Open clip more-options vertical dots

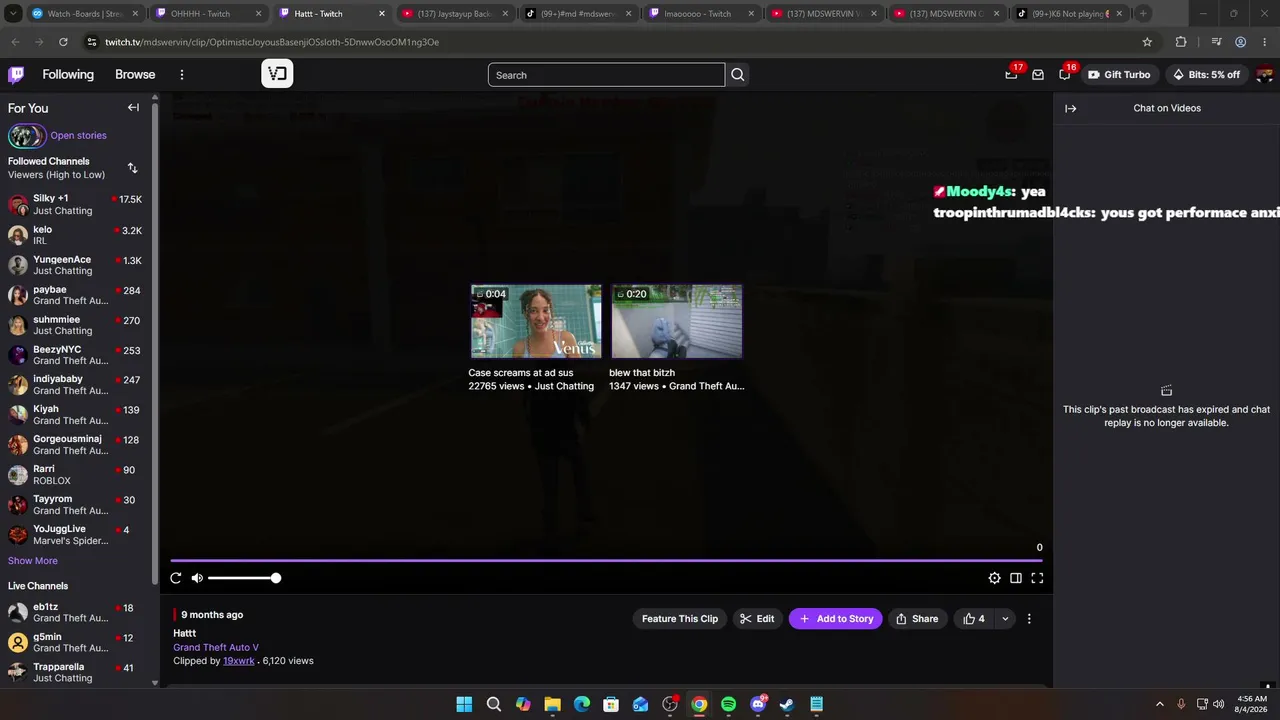(1029, 619)
